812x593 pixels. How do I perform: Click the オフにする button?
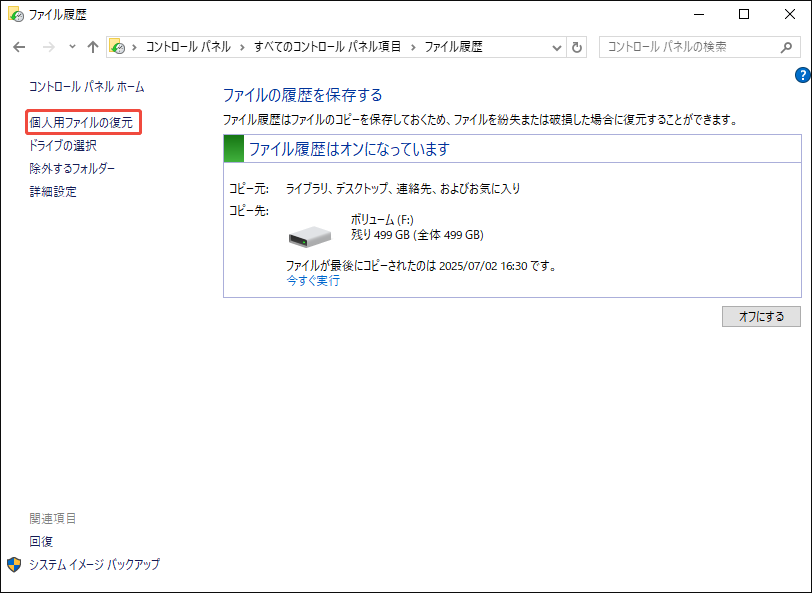pos(761,316)
